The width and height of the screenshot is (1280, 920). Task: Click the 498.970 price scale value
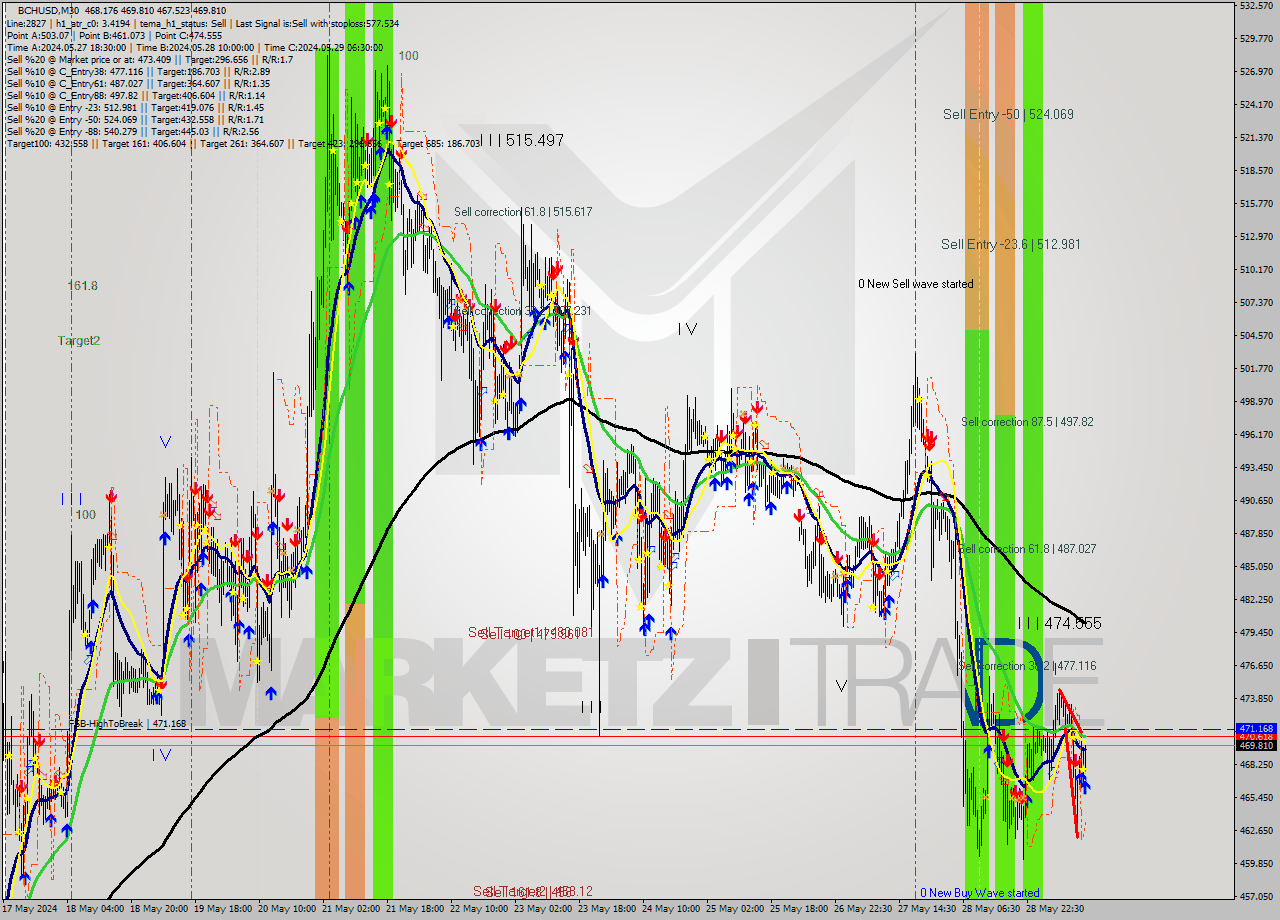click(1256, 401)
